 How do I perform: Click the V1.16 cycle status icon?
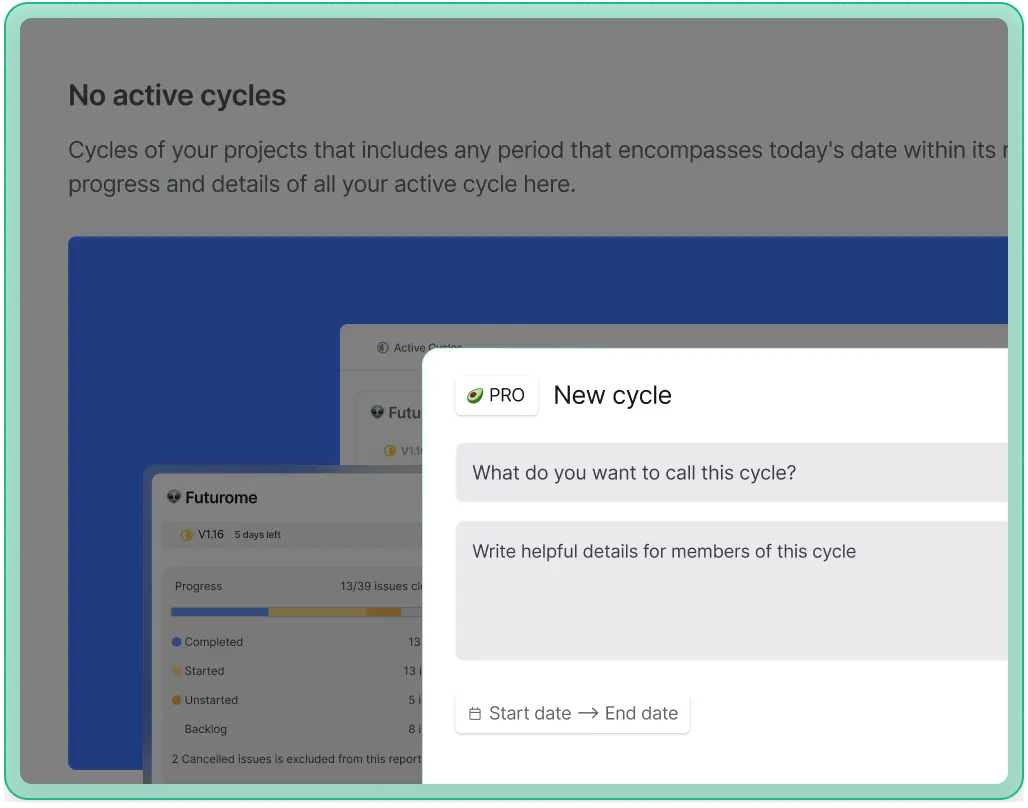coord(186,535)
